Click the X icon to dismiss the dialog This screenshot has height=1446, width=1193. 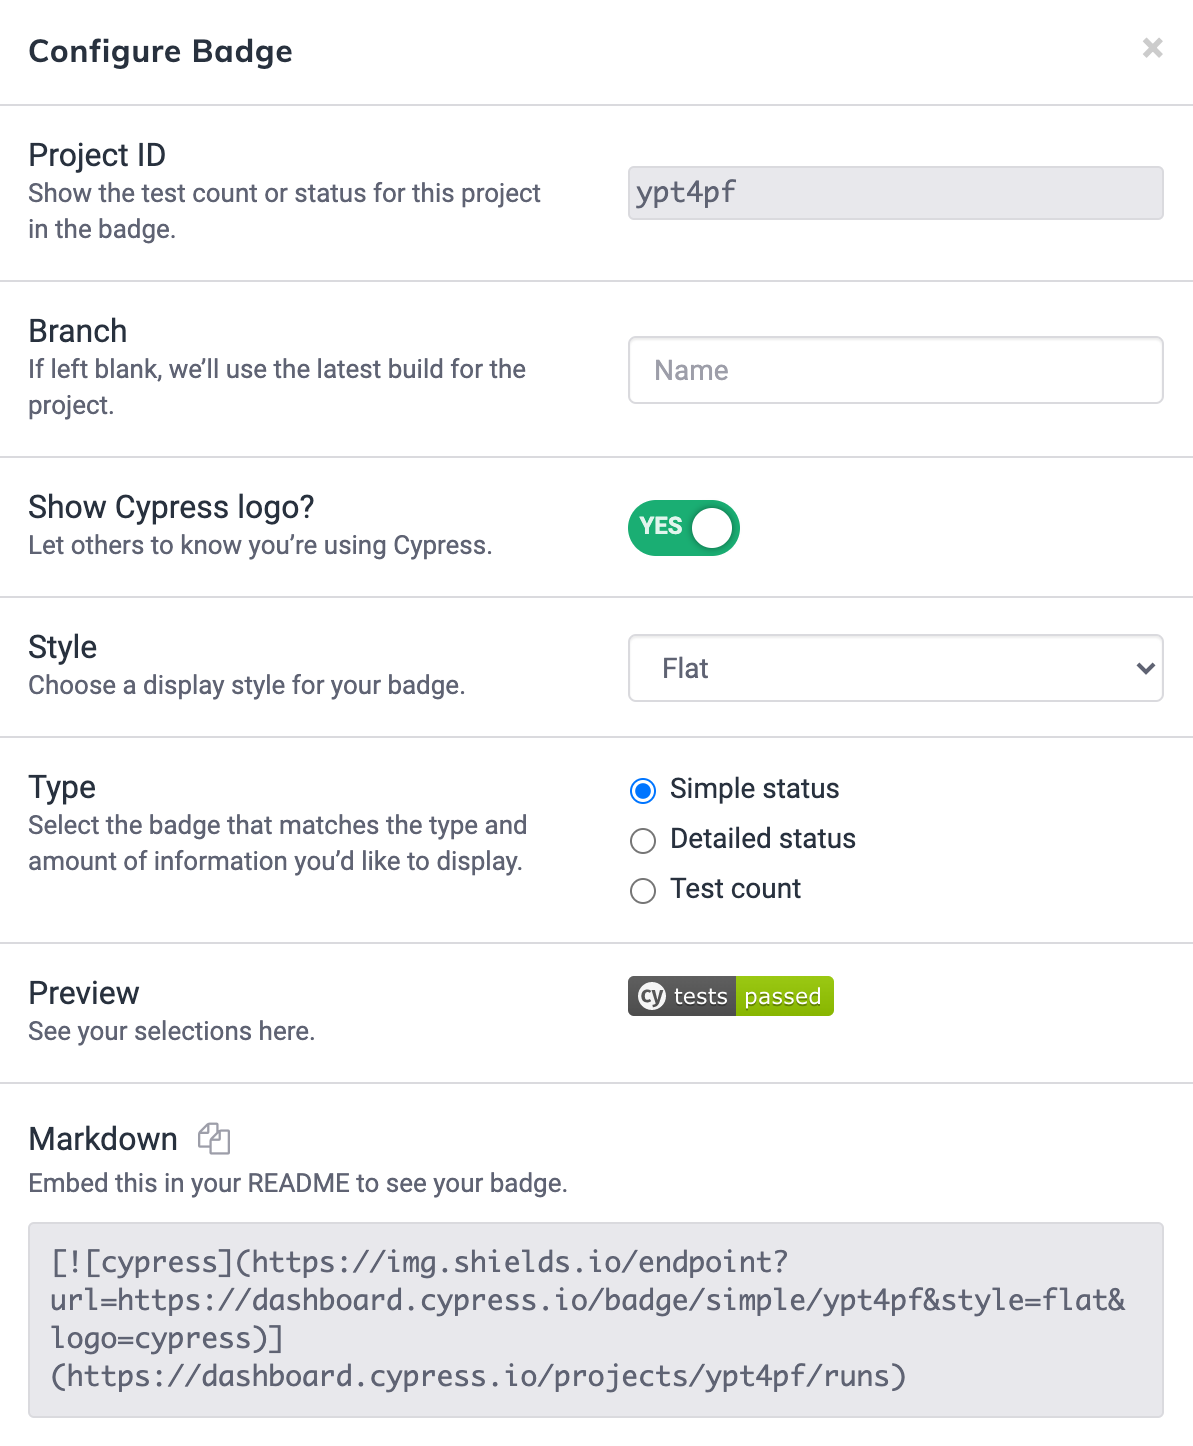[x=1152, y=48]
